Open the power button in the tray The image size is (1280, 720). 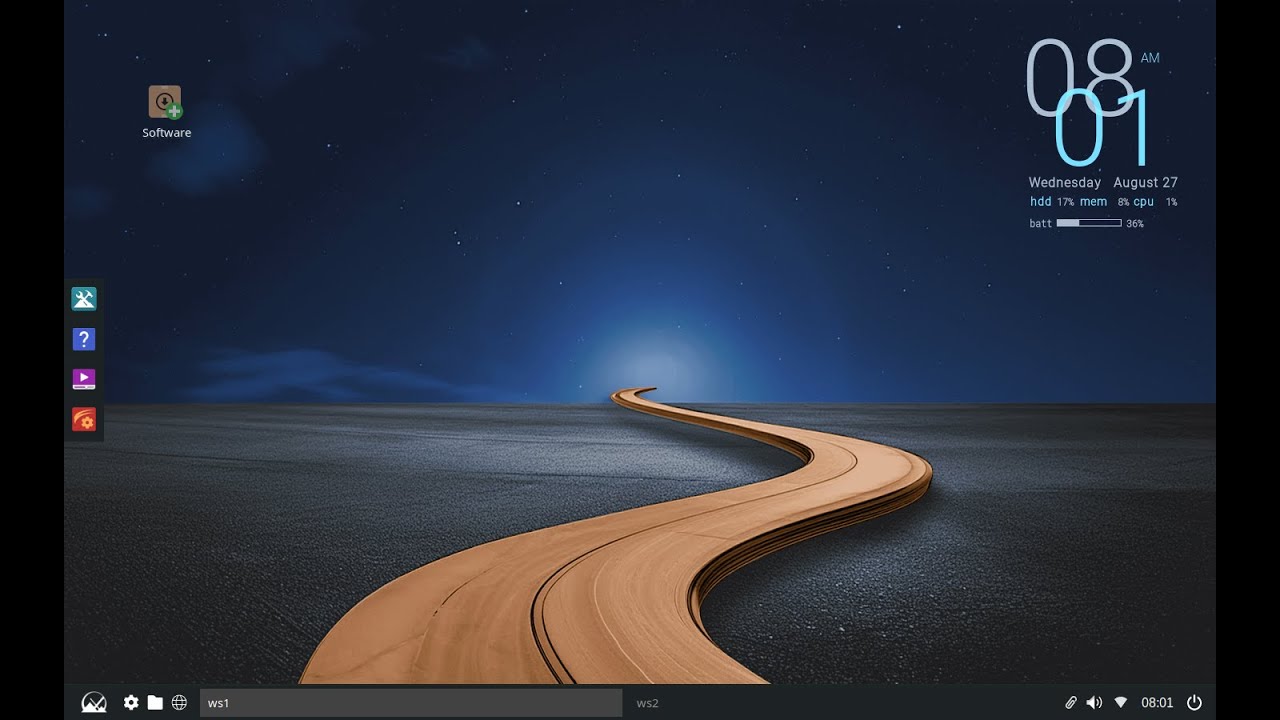pos(1195,702)
